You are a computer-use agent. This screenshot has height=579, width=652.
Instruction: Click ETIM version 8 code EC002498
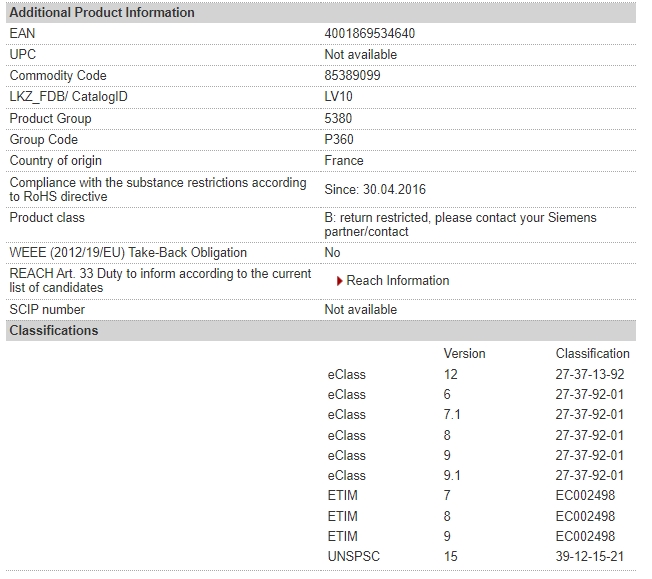(x=585, y=516)
